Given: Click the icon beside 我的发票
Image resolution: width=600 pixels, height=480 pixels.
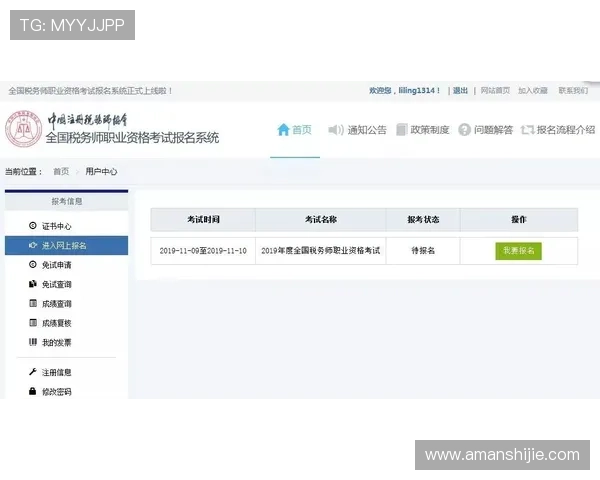Looking at the screenshot, I should [x=33, y=342].
